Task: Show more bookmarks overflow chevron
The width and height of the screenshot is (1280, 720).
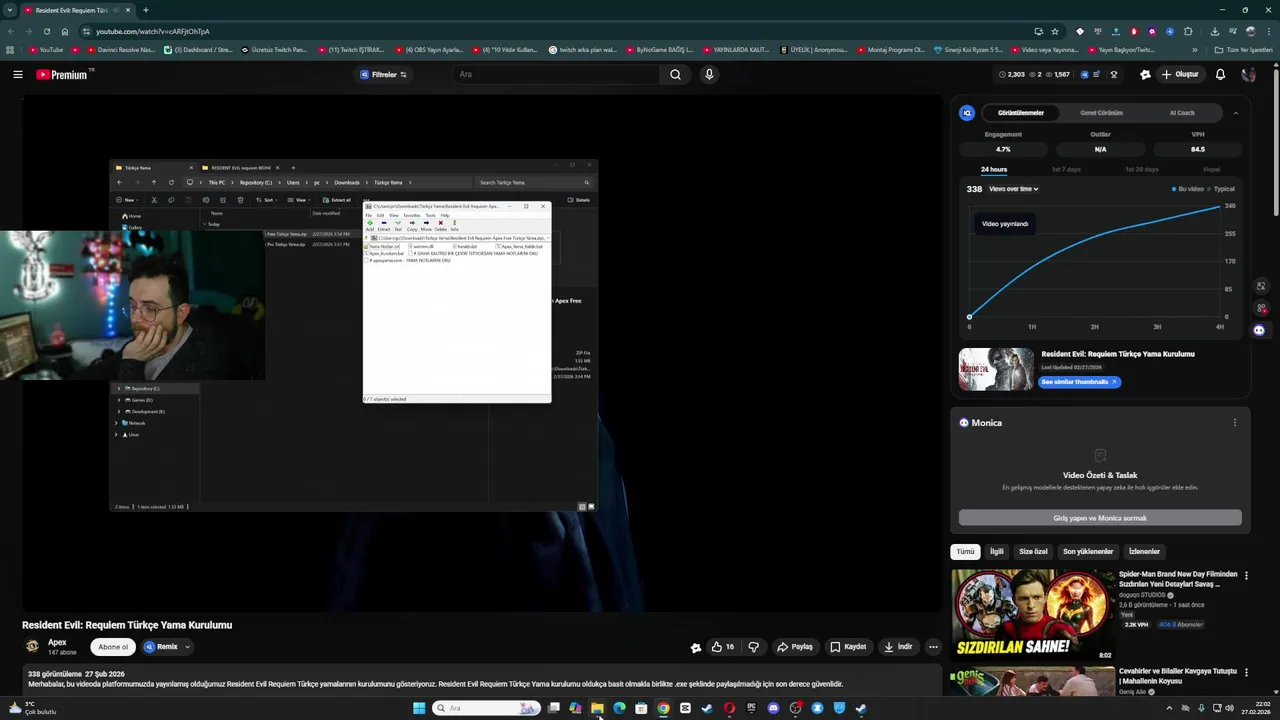Action: [x=1194, y=49]
